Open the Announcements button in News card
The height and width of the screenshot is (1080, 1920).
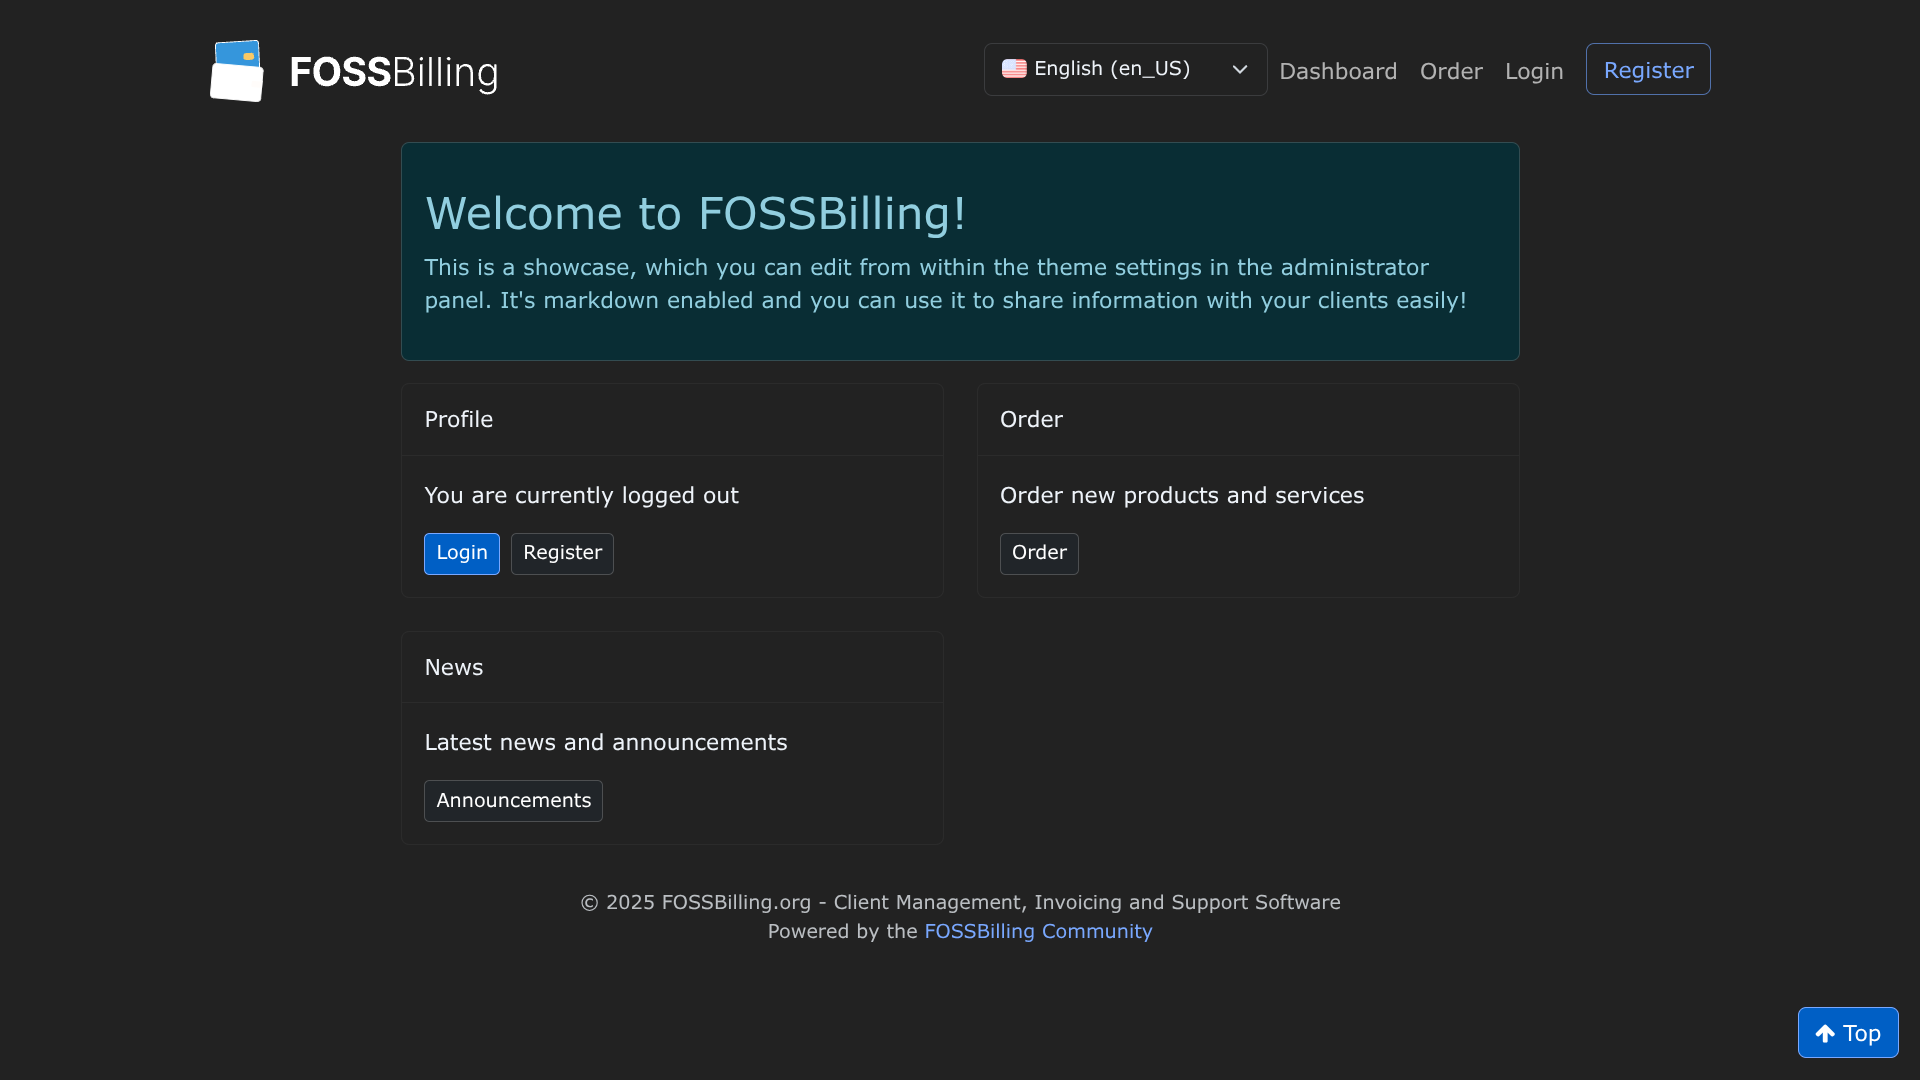pyautogui.click(x=513, y=800)
